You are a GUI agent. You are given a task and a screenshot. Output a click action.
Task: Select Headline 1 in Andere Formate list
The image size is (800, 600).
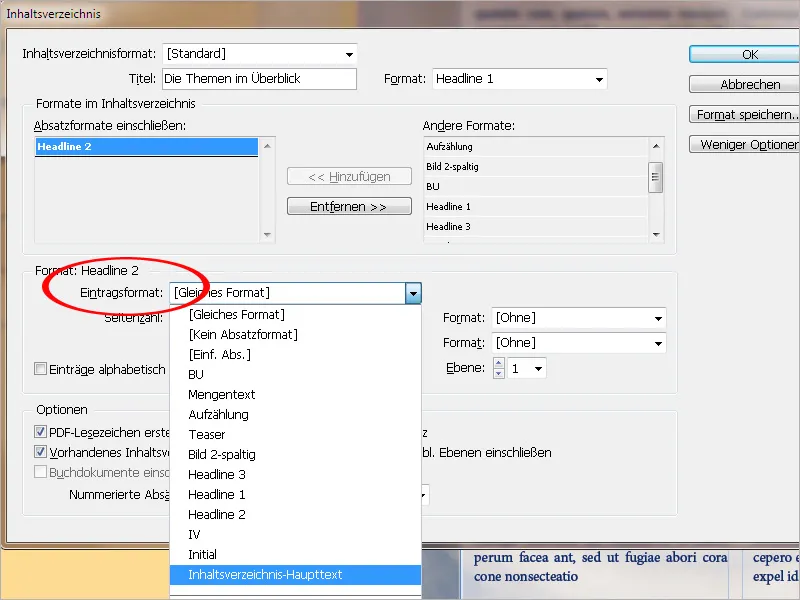(x=536, y=206)
